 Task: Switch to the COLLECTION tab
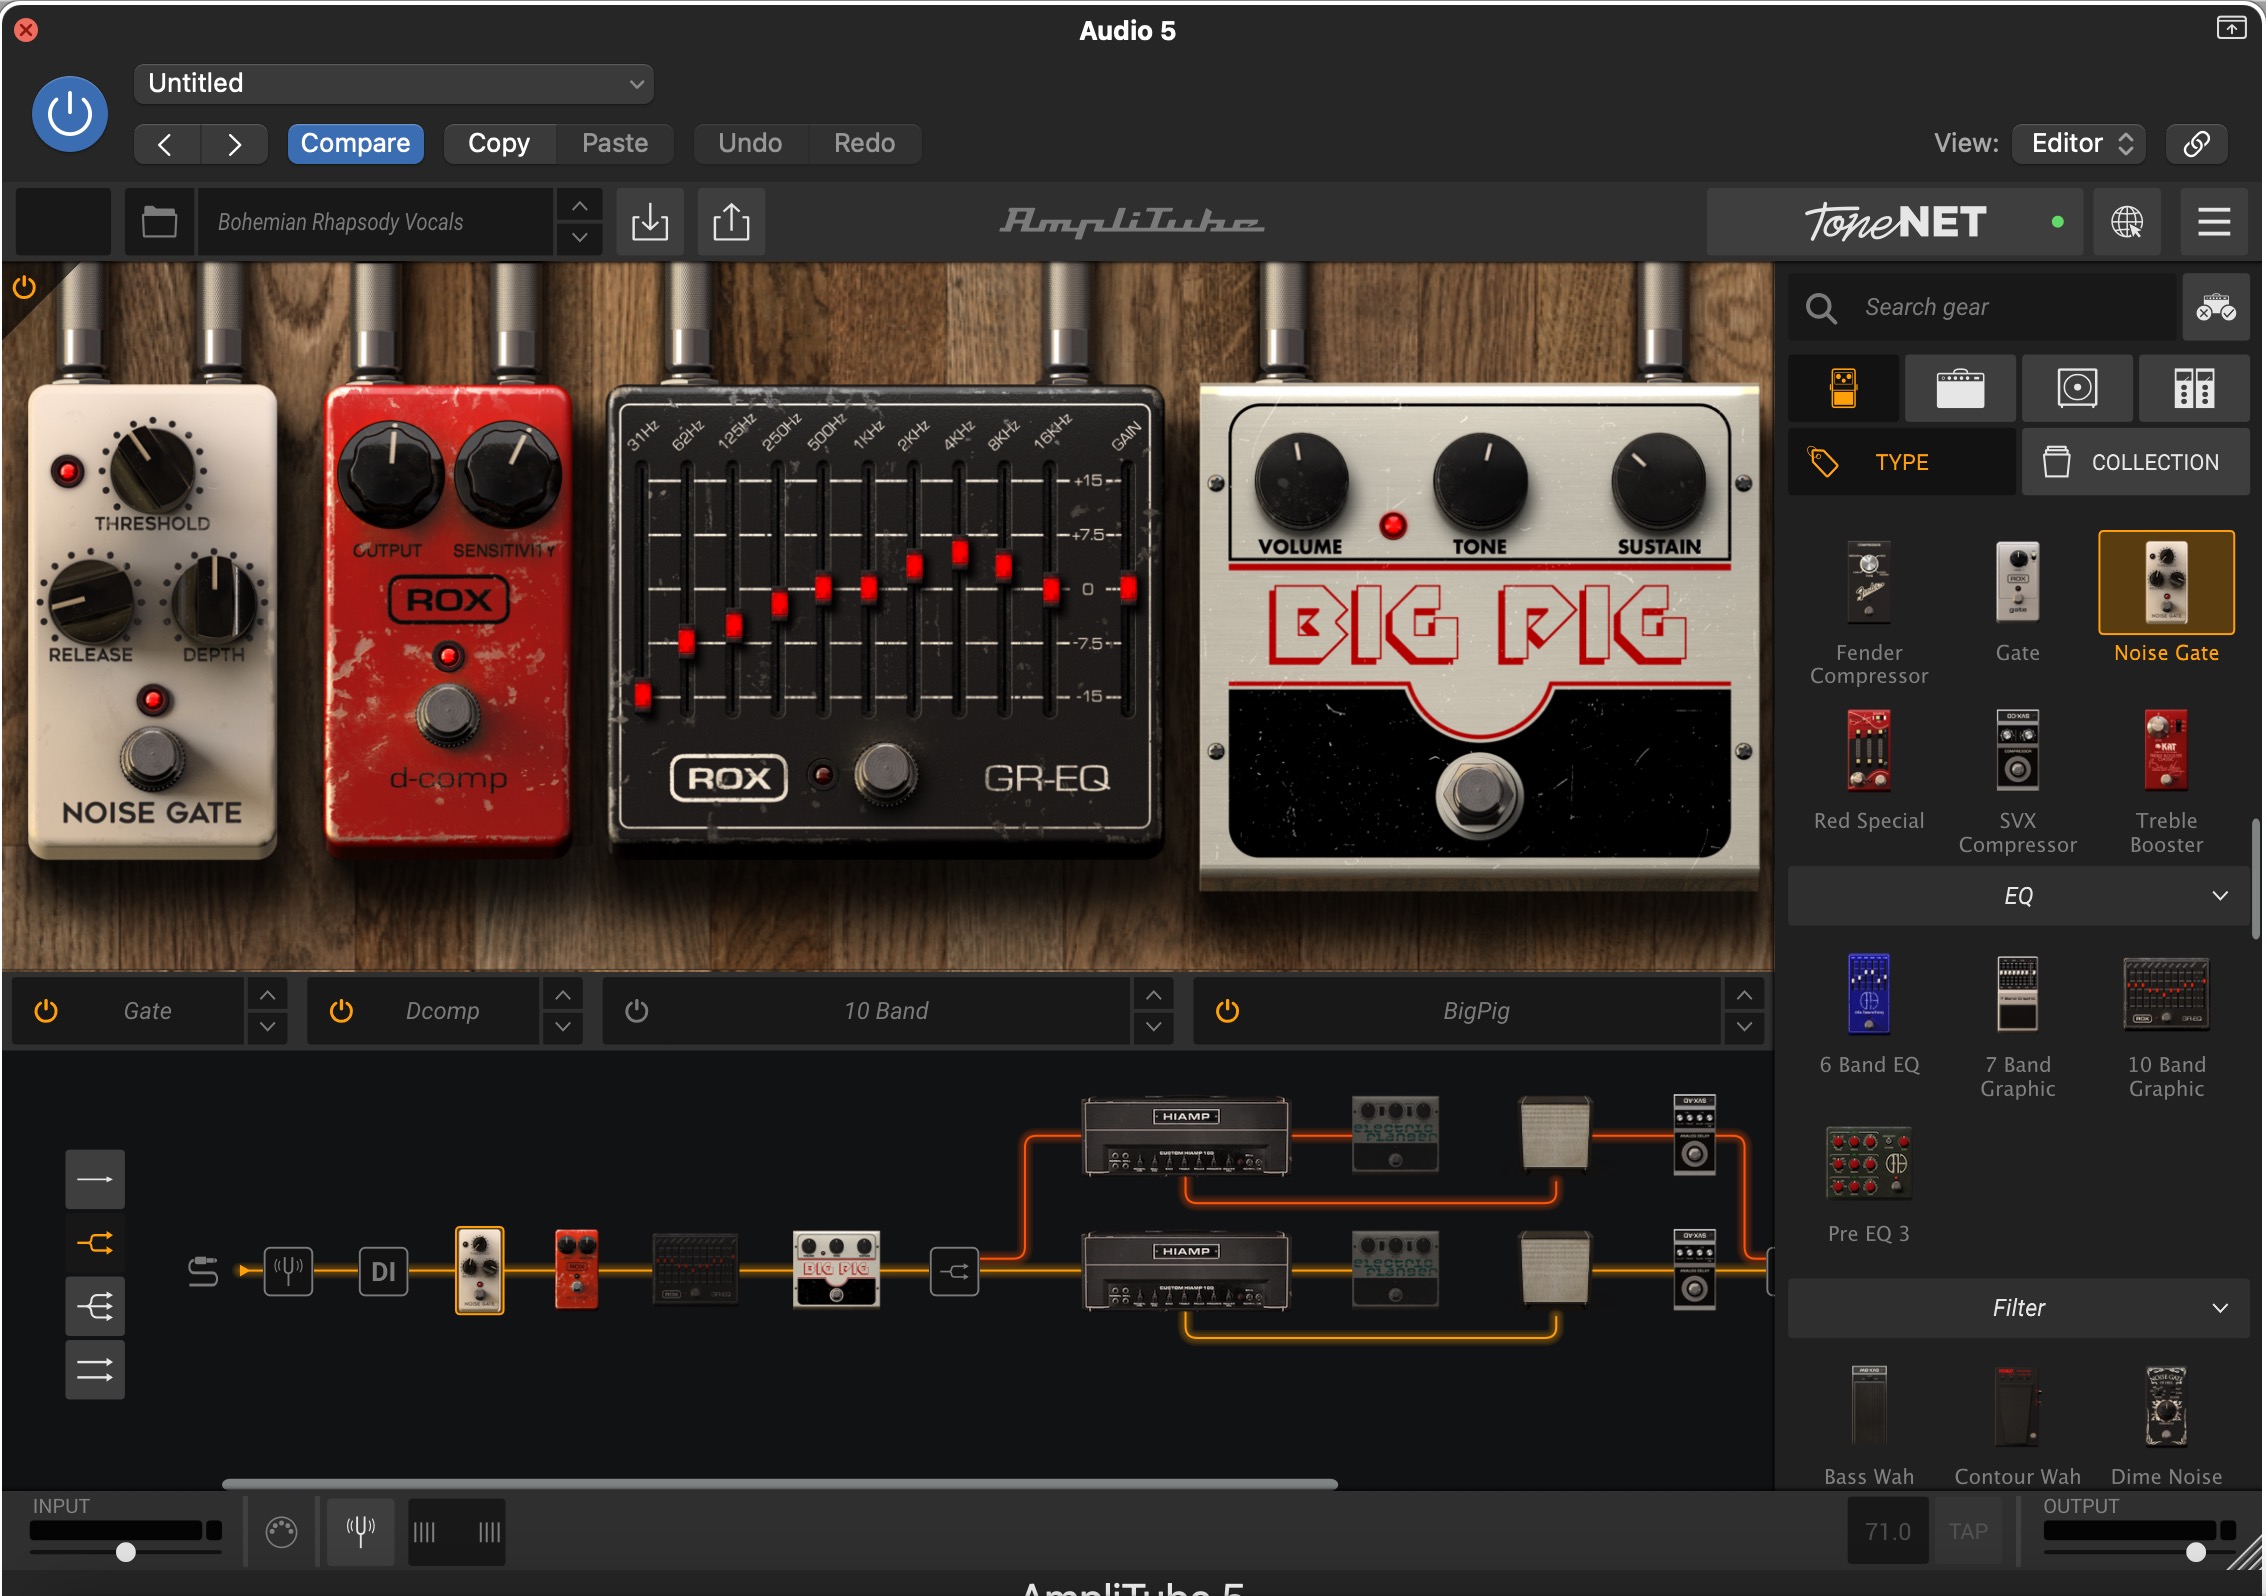coord(2136,462)
